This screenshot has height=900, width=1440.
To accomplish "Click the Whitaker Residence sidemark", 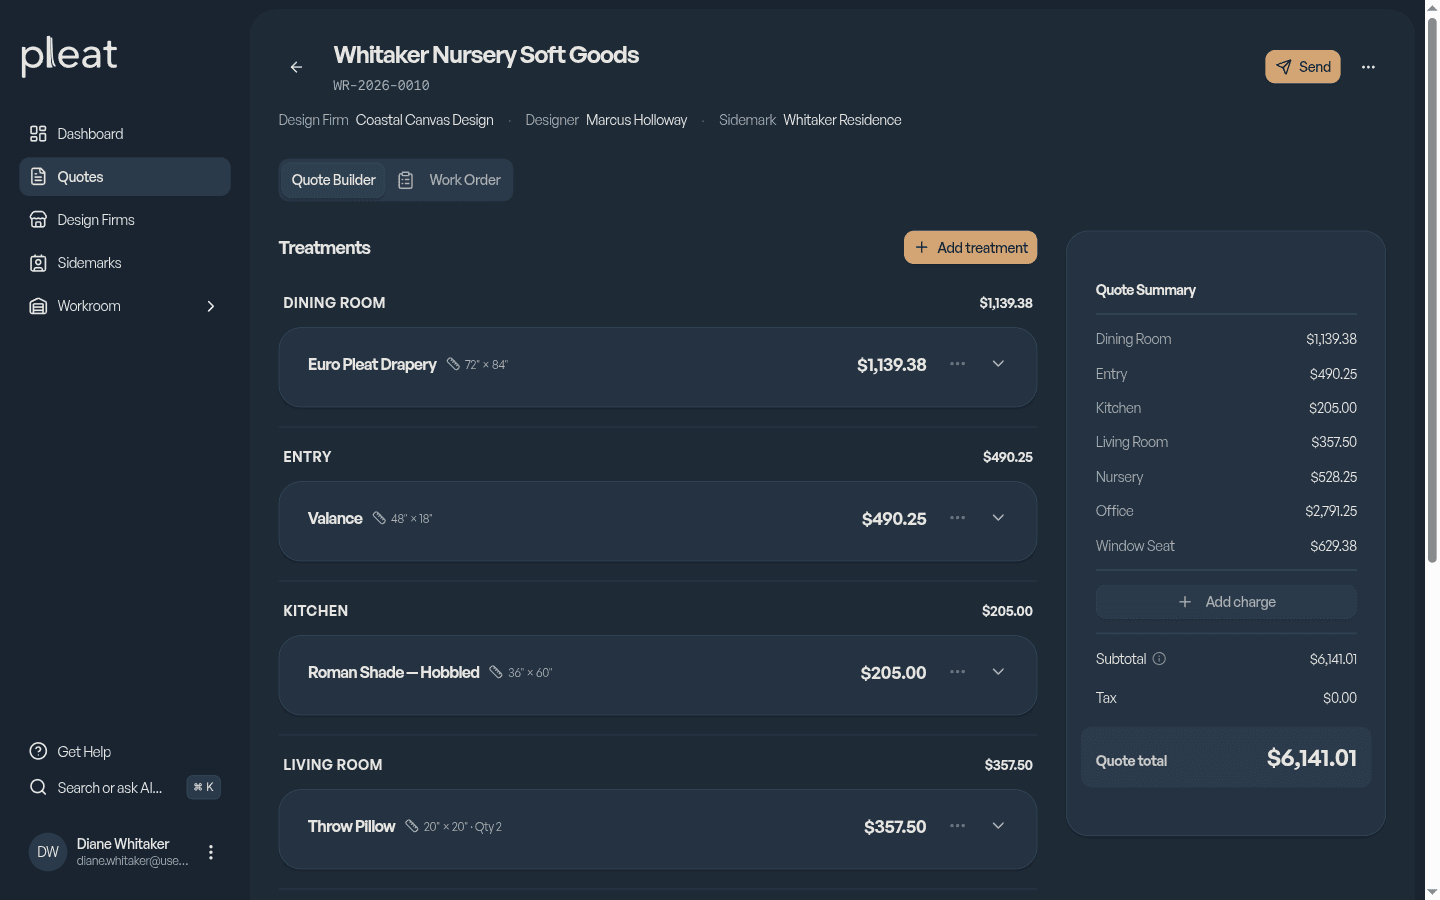I will [x=842, y=120].
